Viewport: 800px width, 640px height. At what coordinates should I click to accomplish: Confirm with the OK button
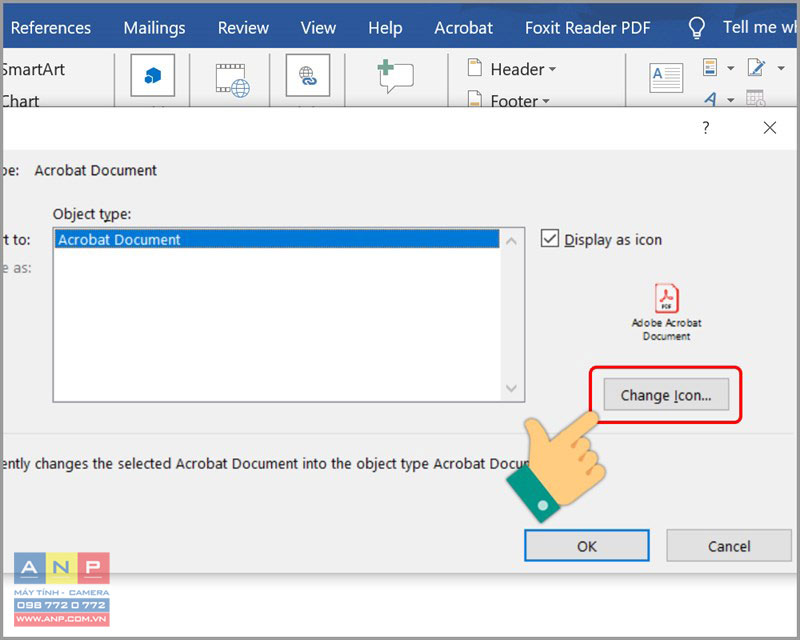click(x=587, y=546)
